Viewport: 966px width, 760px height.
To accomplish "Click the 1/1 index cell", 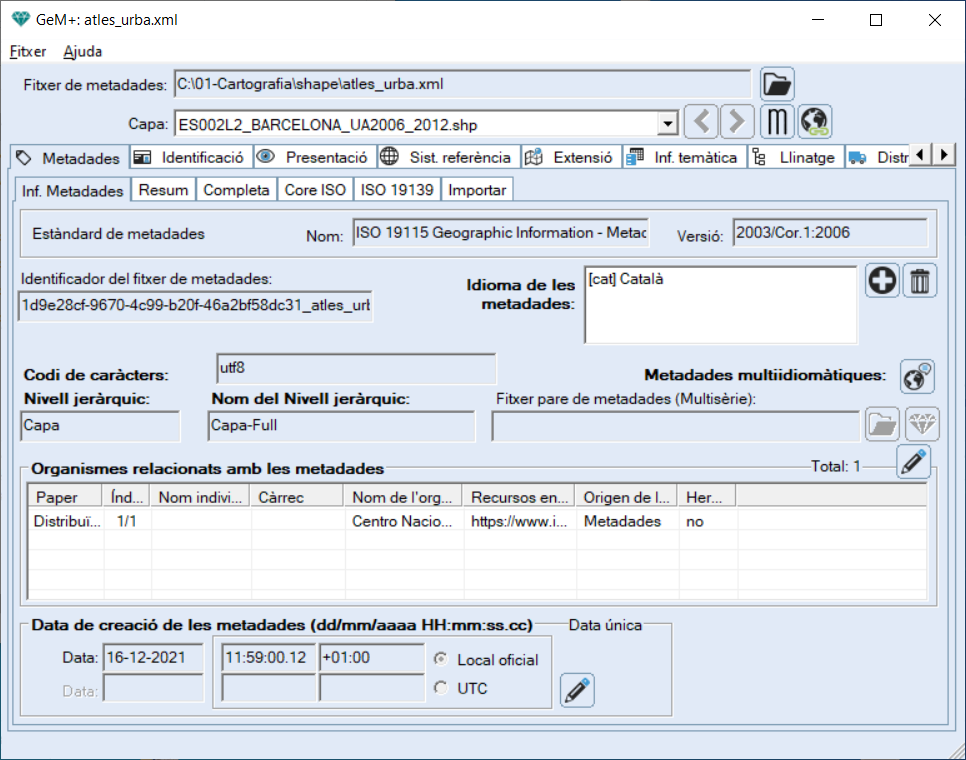I will point(127,521).
